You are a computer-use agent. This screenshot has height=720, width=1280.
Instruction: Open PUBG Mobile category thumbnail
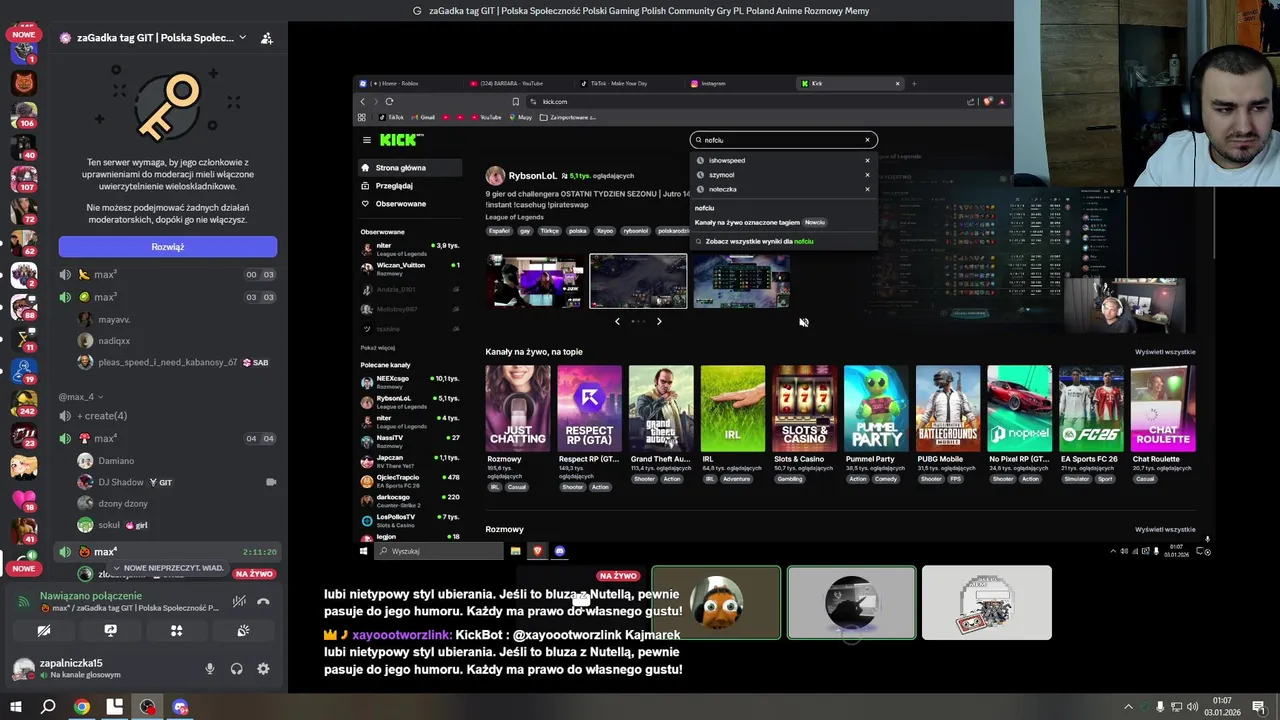(x=948, y=408)
